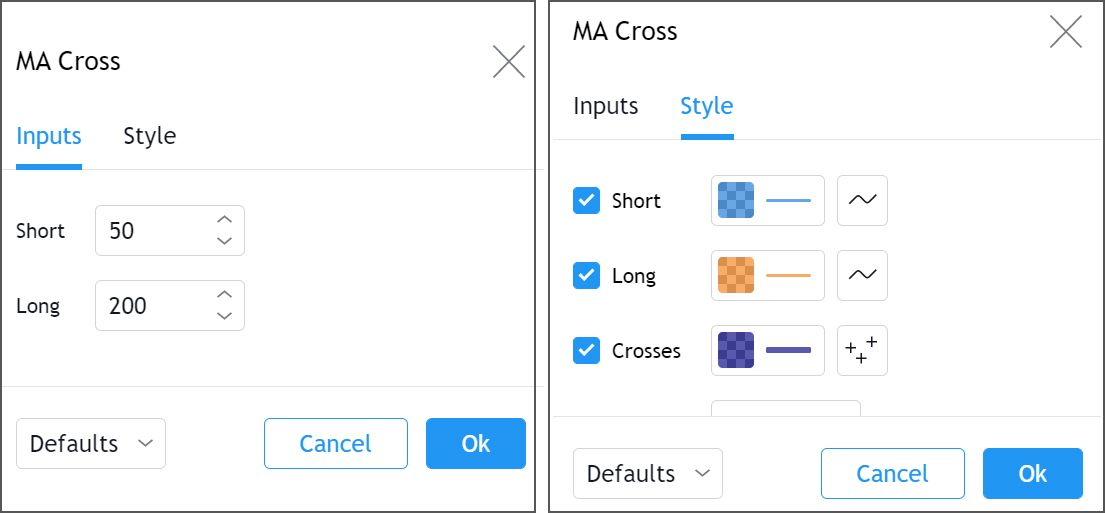Open the Long plot line-style icon
Screen dimensions: 1106x513
[x=862, y=276]
